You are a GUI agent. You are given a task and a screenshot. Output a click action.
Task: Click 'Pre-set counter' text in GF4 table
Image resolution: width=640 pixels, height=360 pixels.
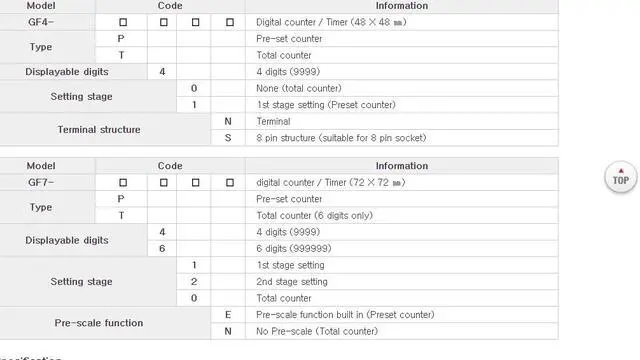(289, 39)
